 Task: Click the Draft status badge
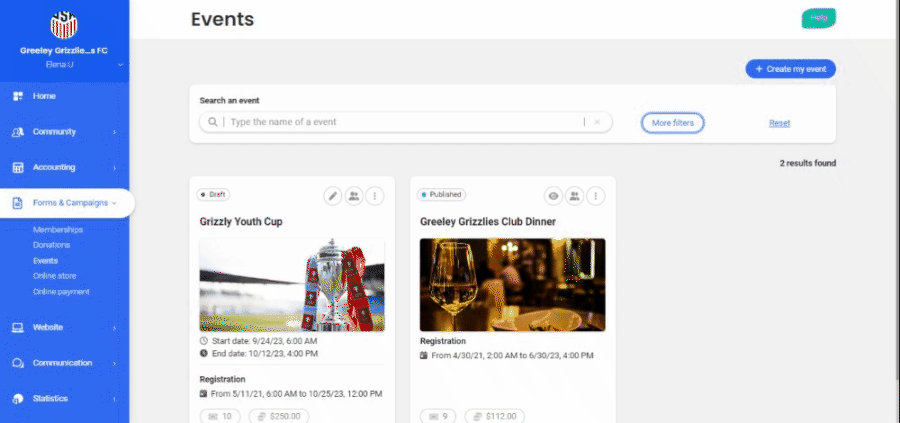pyautogui.click(x=213, y=195)
